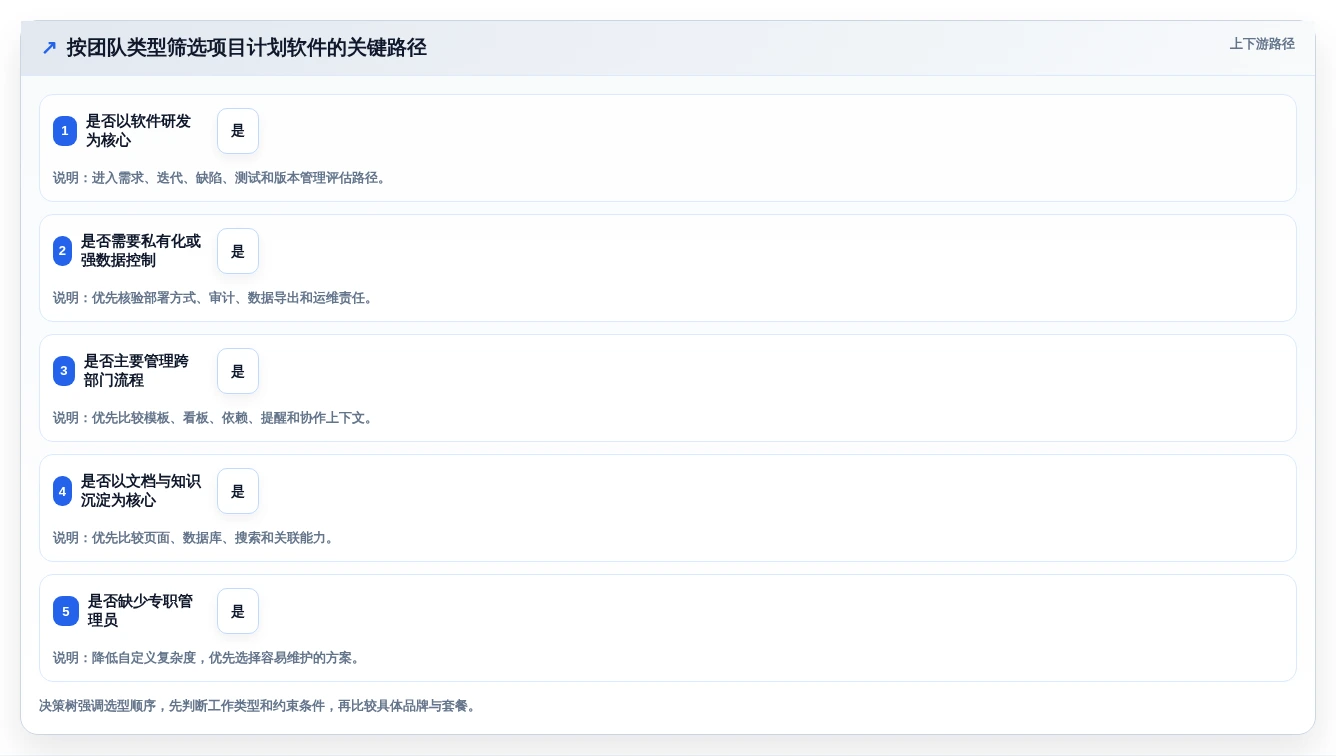The height and width of the screenshot is (756, 1336).
Task: Click the 是 button for 是否主要管理跨部门流程
Action: [x=238, y=371]
